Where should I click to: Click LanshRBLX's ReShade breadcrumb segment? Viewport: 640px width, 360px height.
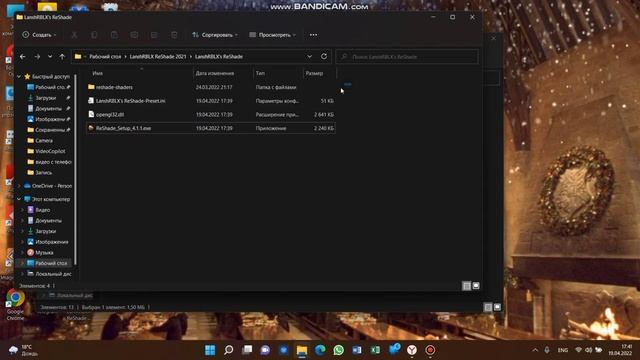219,57
